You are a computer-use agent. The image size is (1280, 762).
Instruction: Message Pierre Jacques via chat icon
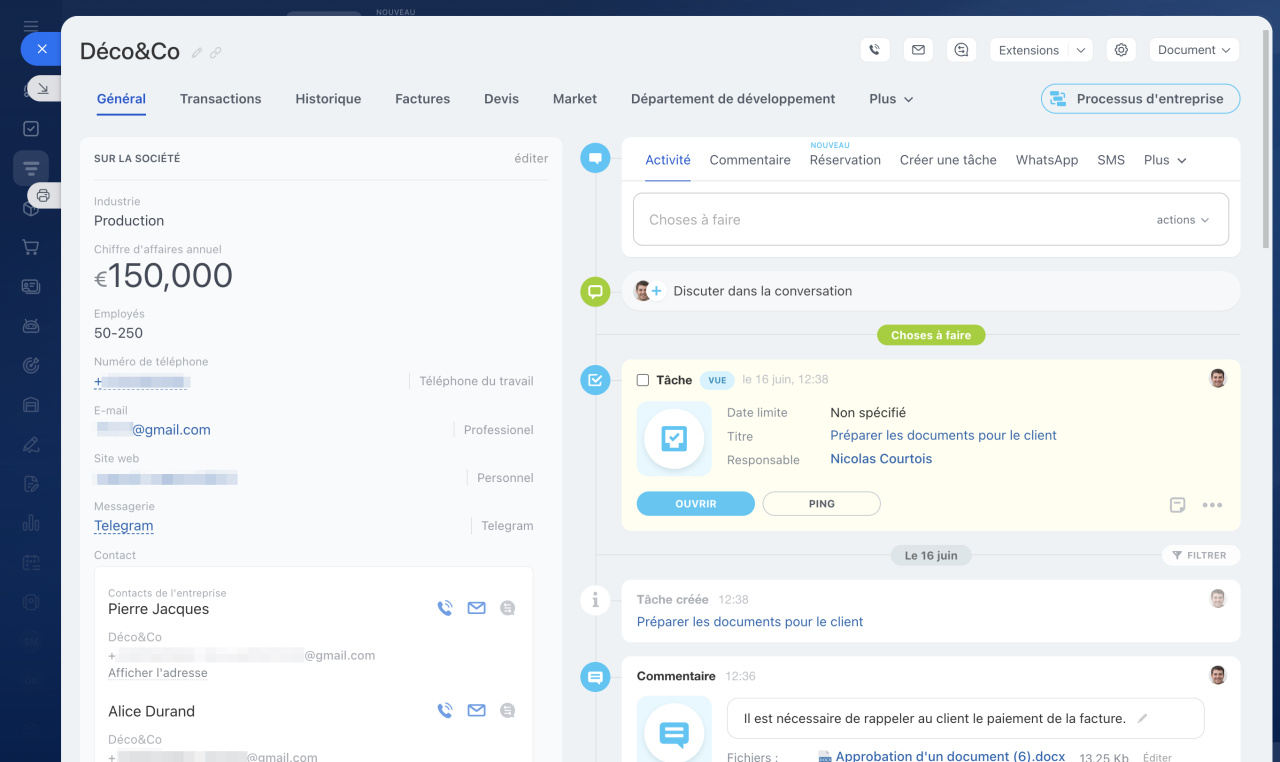coord(508,608)
